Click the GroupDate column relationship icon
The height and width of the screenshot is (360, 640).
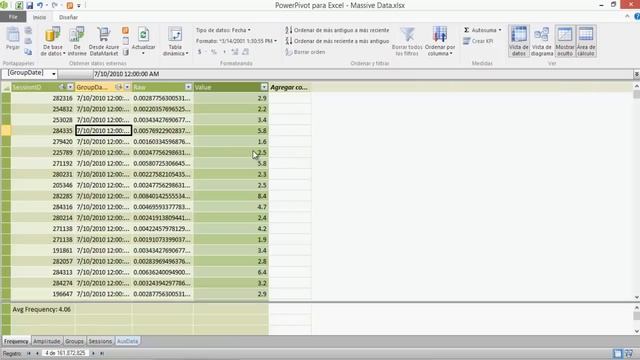pyautogui.click(x=118, y=87)
